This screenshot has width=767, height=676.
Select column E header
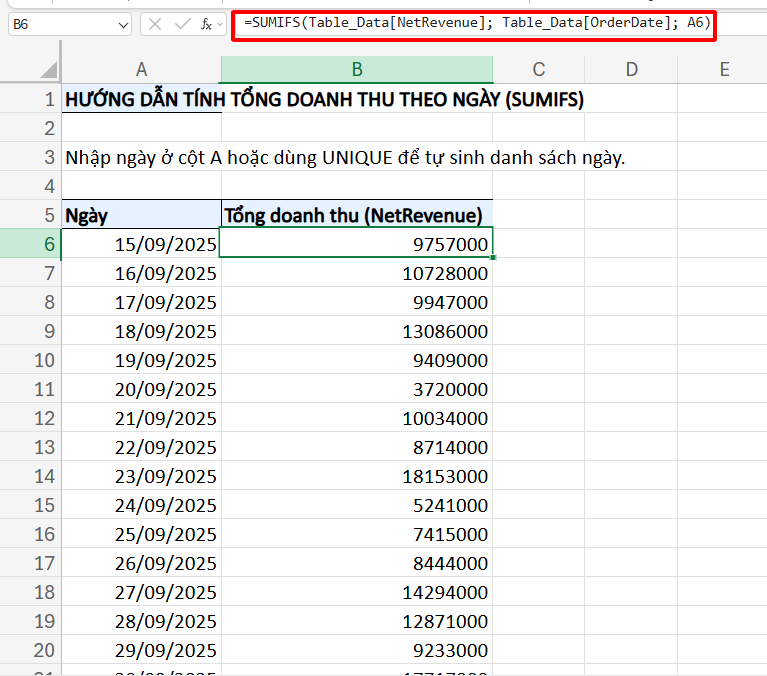(723, 69)
